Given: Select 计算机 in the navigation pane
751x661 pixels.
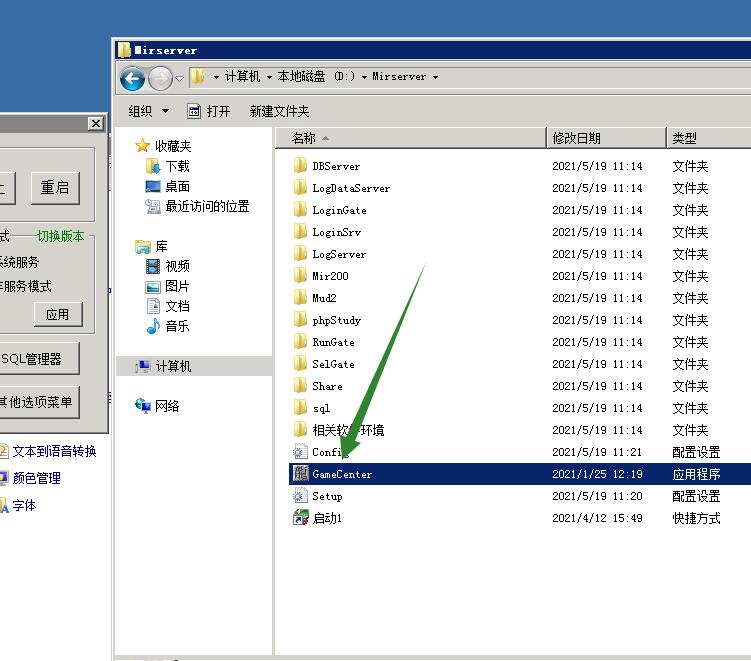Looking at the screenshot, I should coord(172,366).
